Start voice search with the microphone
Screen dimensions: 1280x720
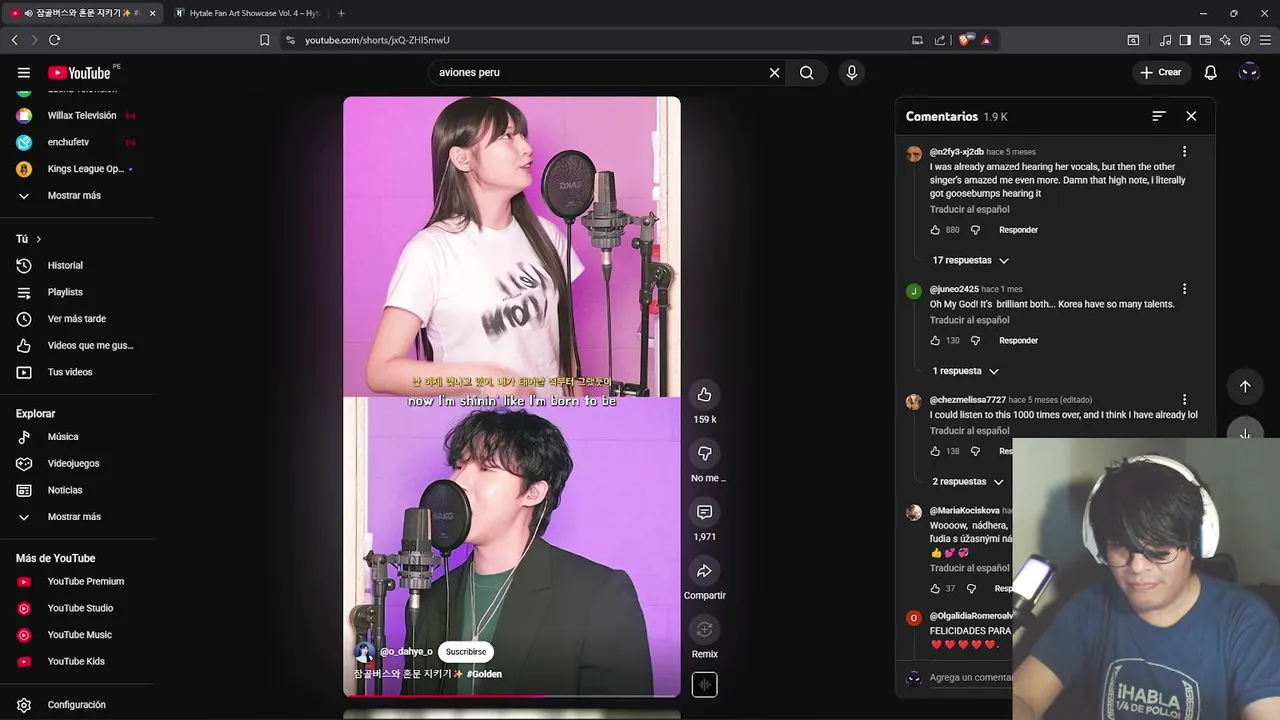(x=852, y=72)
